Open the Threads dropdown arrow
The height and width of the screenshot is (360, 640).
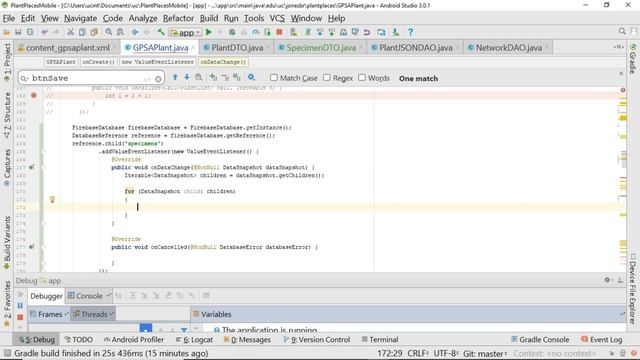point(111,314)
